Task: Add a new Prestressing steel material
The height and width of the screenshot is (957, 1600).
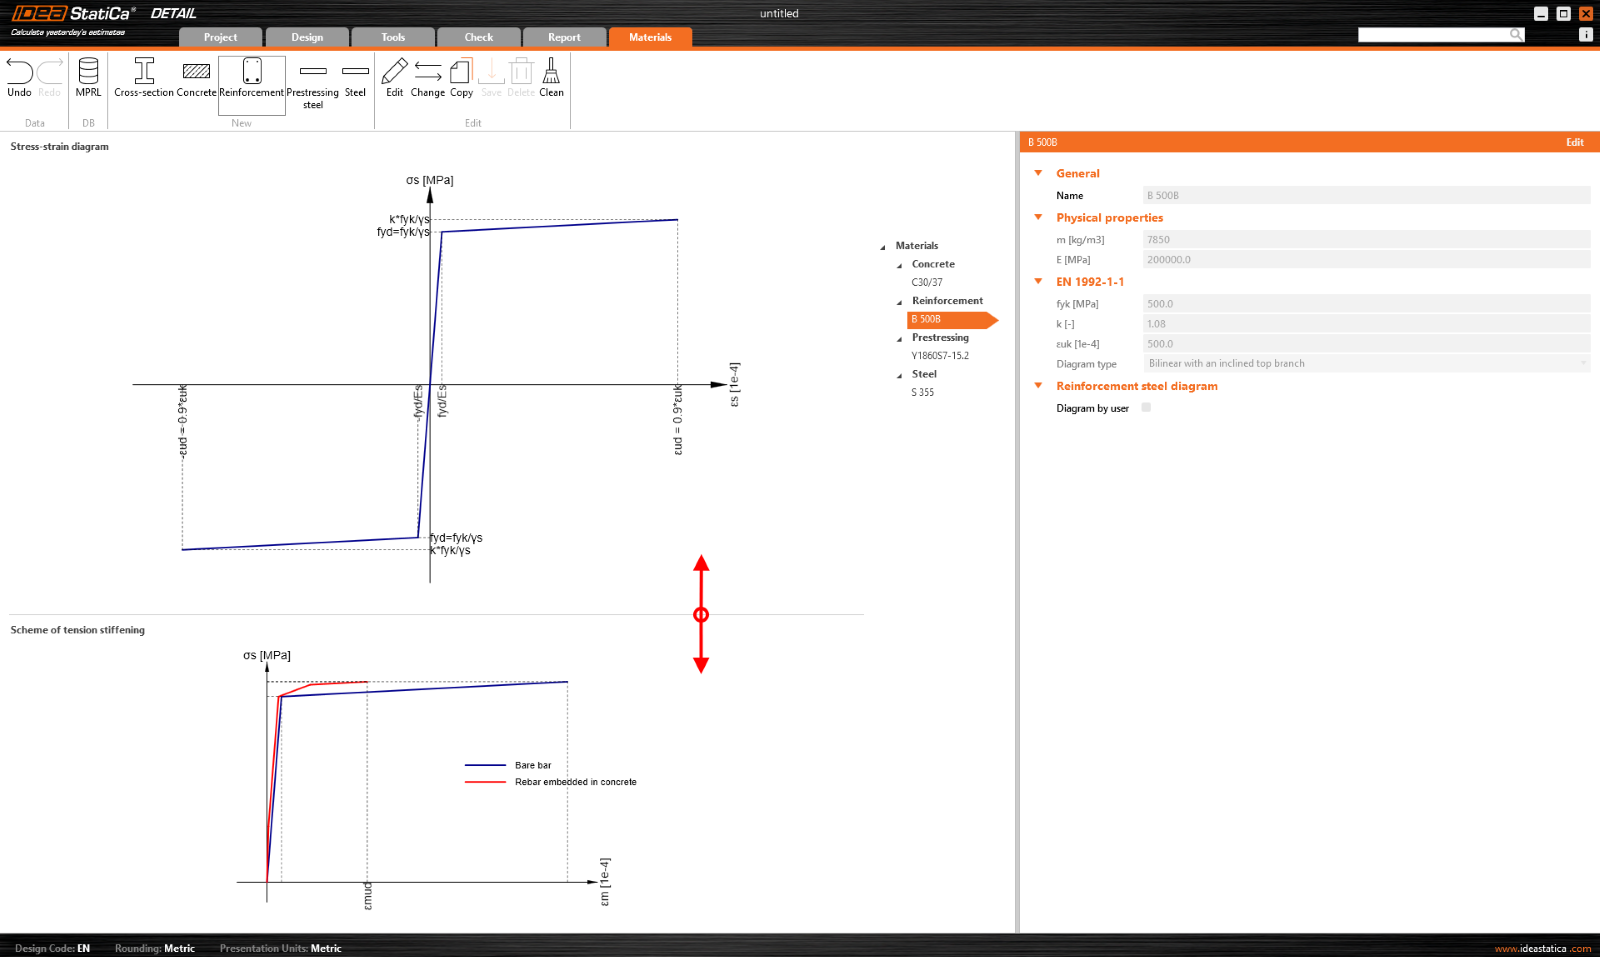Action: pyautogui.click(x=312, y=80)
